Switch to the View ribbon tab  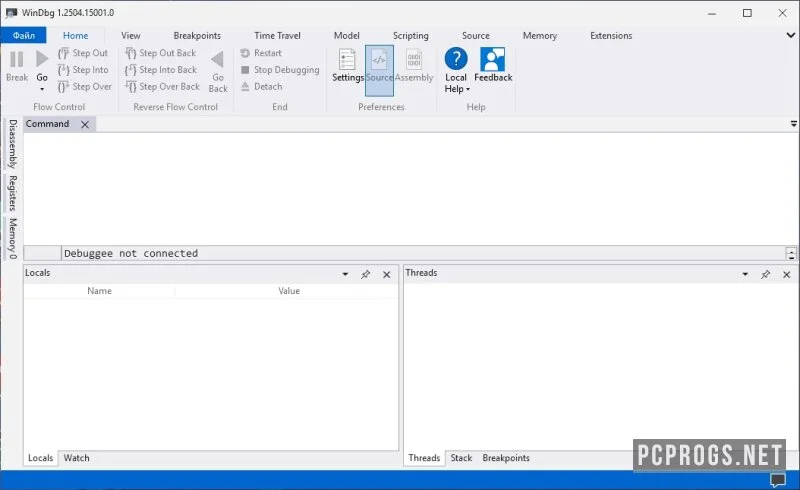pos(131,36)
